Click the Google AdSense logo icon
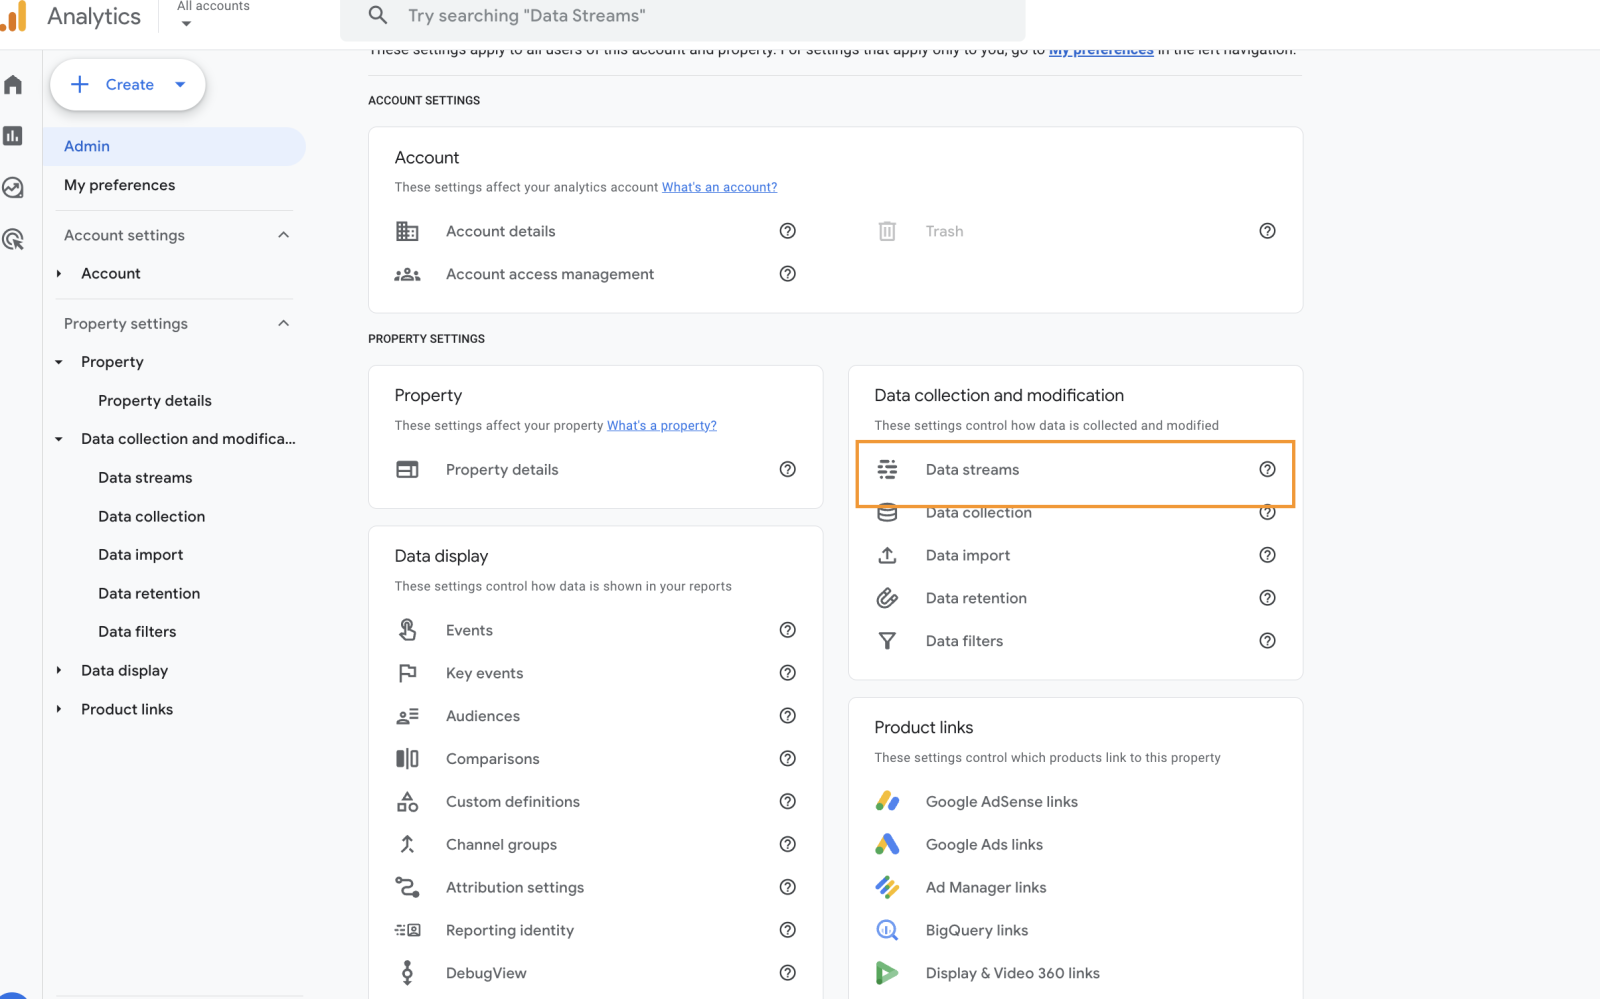Viewport: 1600px width, 999px height. [x=887, y=801]
